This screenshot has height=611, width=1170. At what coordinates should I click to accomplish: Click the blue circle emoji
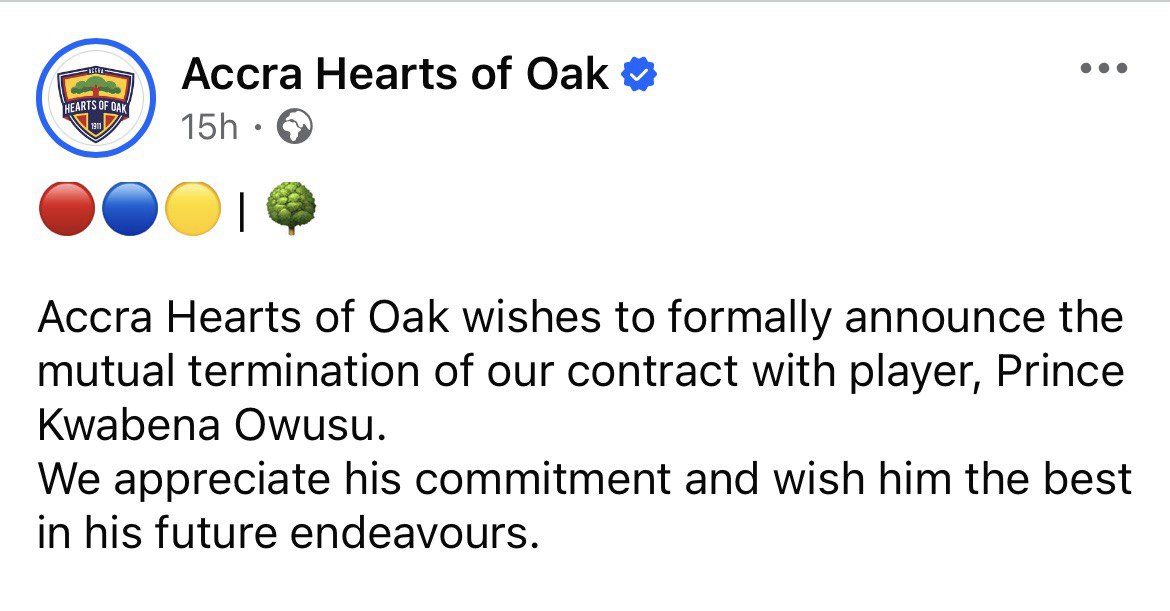tap(129, 212)
